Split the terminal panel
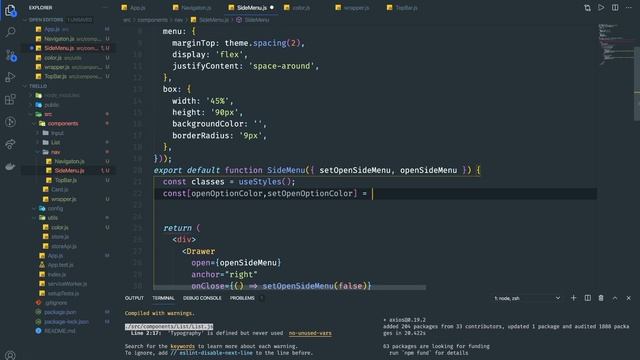 pyautogui.click(x=587, y=298)
